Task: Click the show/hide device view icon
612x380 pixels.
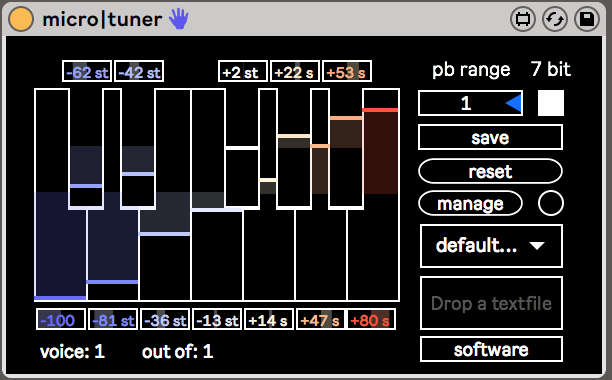Action: tap(523, 19)
